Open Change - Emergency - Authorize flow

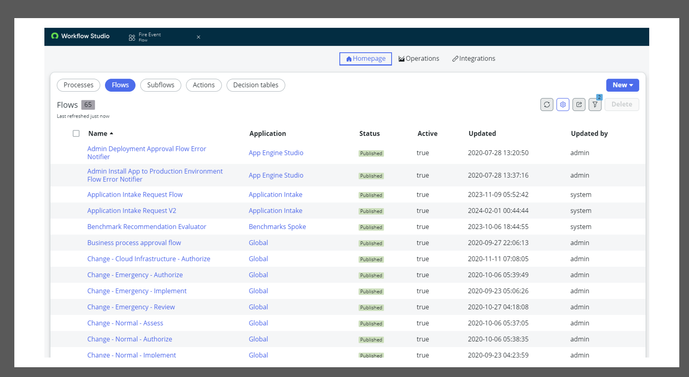tap(135, 275)
